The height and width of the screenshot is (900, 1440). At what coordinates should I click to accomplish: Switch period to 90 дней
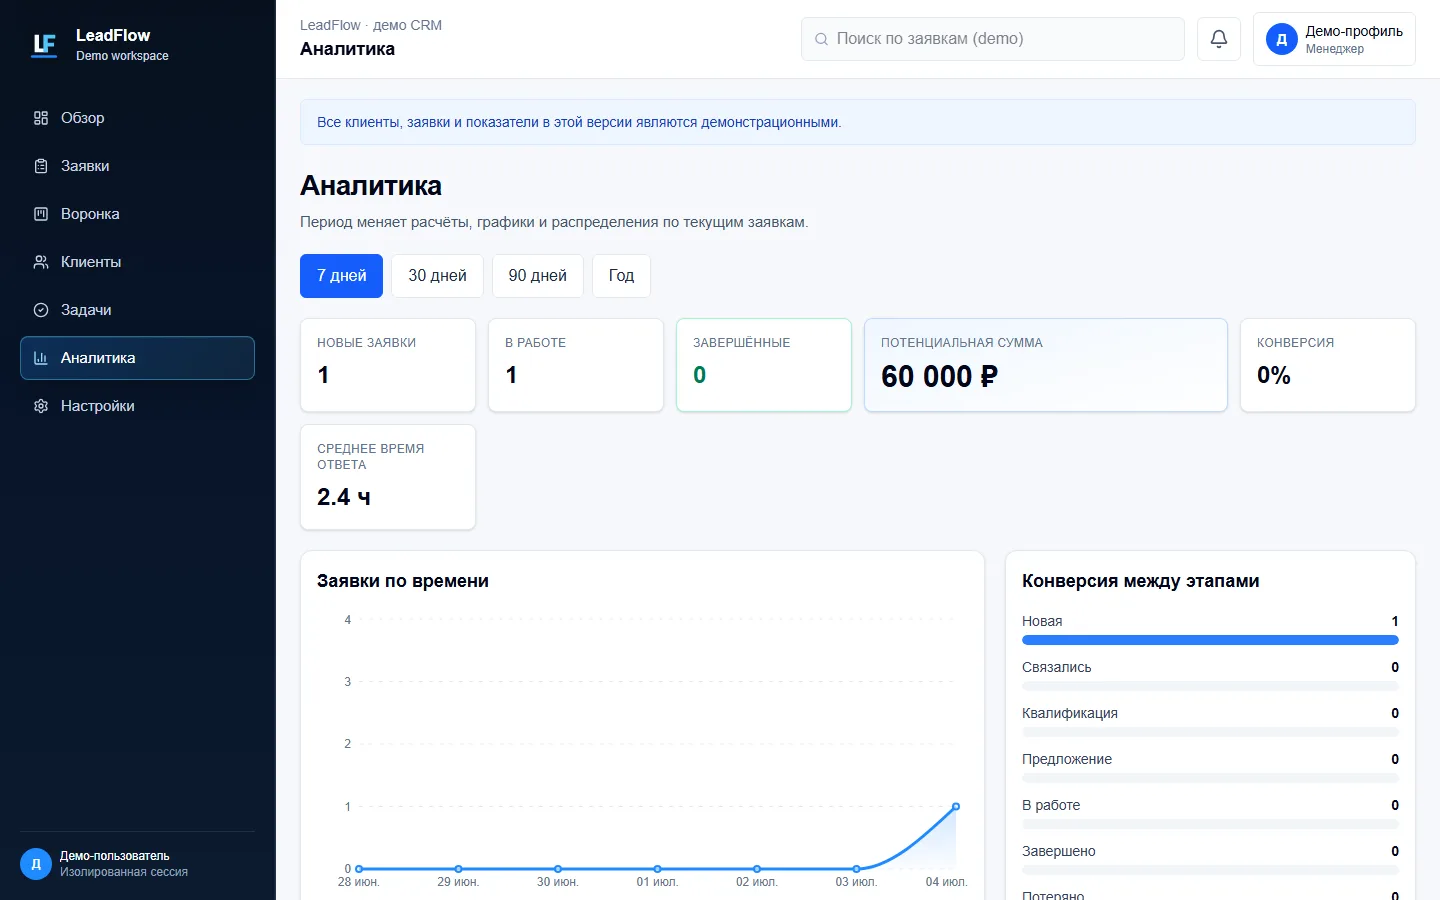coord(537,276)
